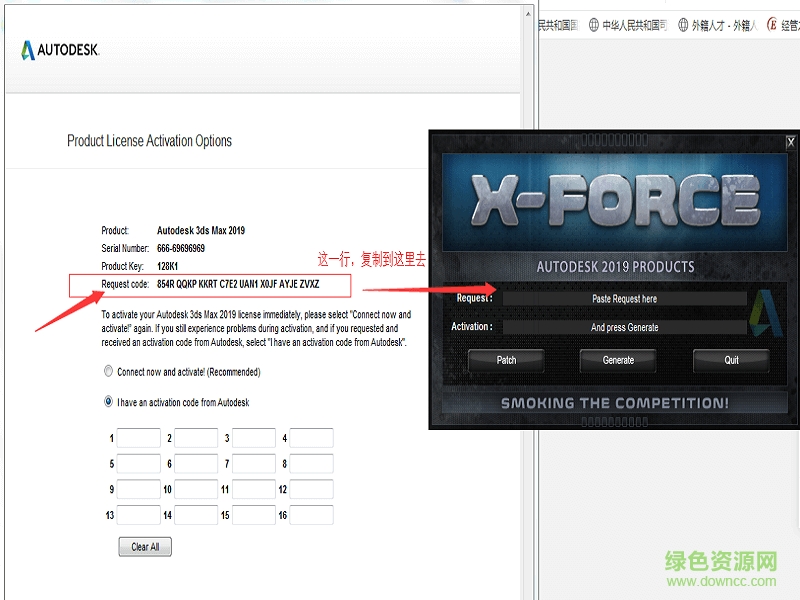This screenshot has height=600, width=800.
Task: Click activation code field 7
Action: [254, 464]
